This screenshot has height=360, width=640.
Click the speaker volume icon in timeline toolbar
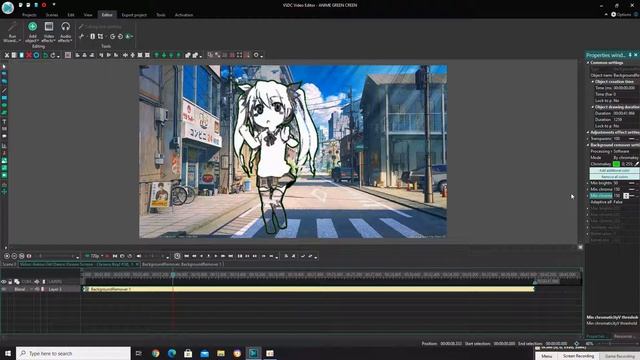point(138,256)
